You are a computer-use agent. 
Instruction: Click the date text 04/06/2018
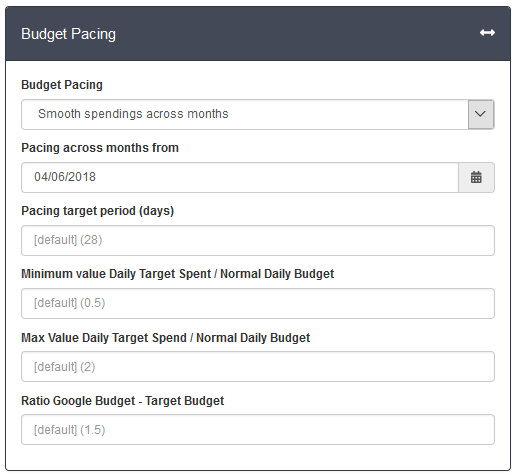pos(65,177)
